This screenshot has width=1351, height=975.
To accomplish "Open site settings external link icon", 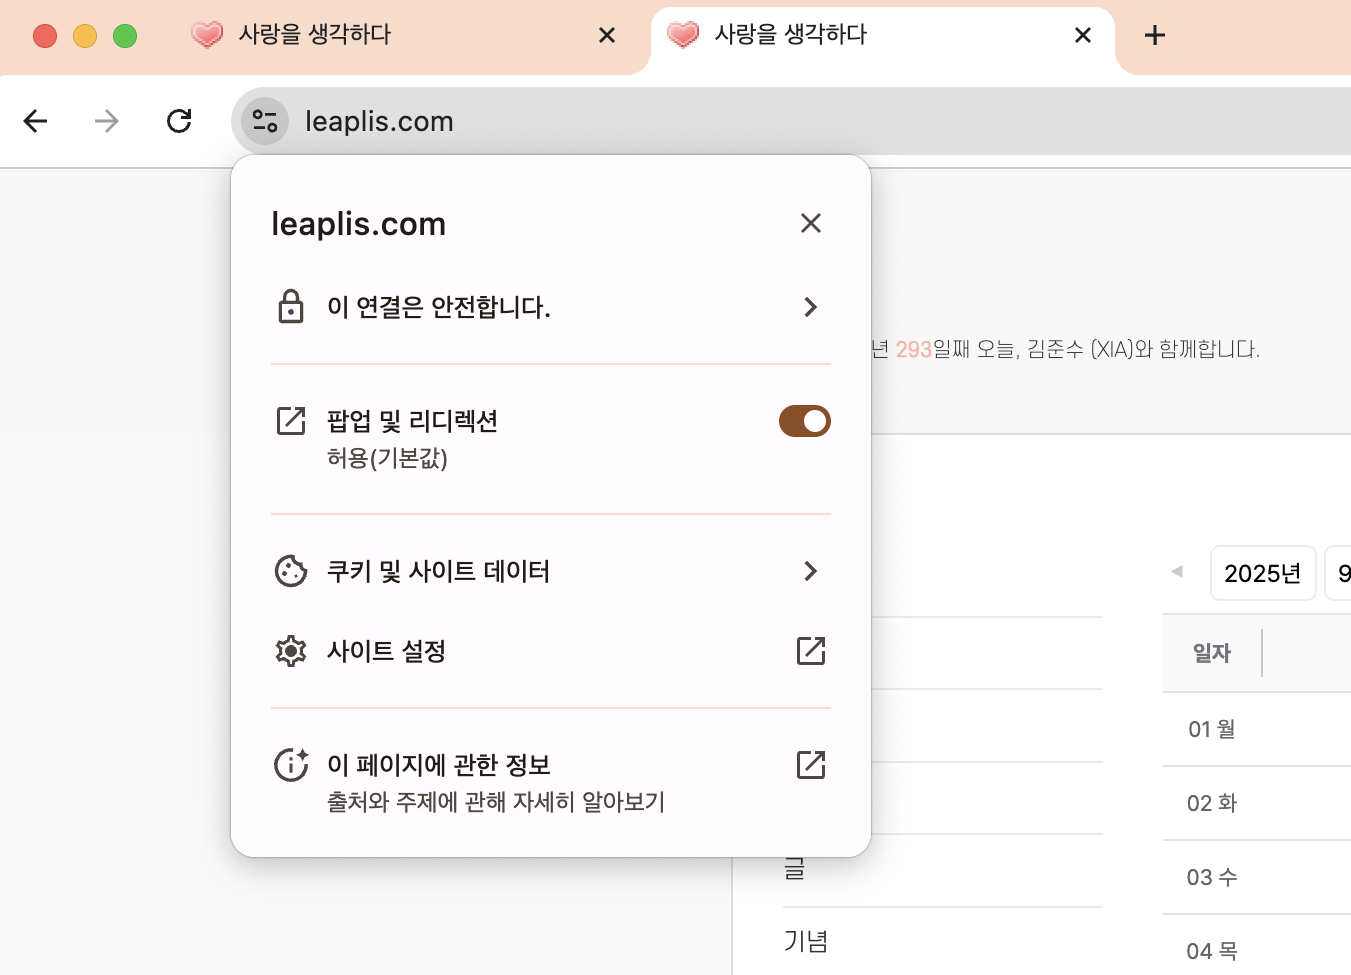I will tap(810, 651).
